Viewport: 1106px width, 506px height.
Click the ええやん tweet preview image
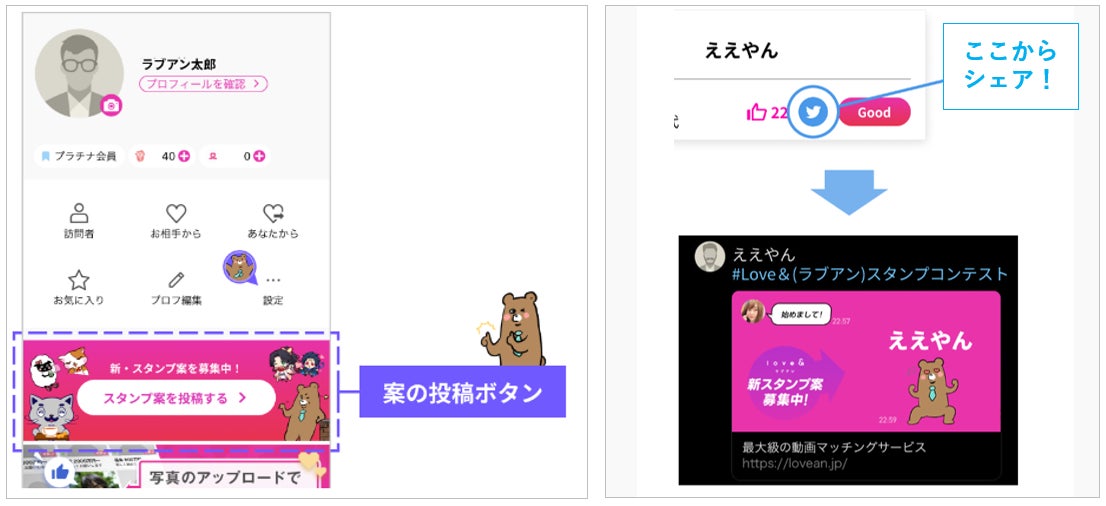pos(866,361)
